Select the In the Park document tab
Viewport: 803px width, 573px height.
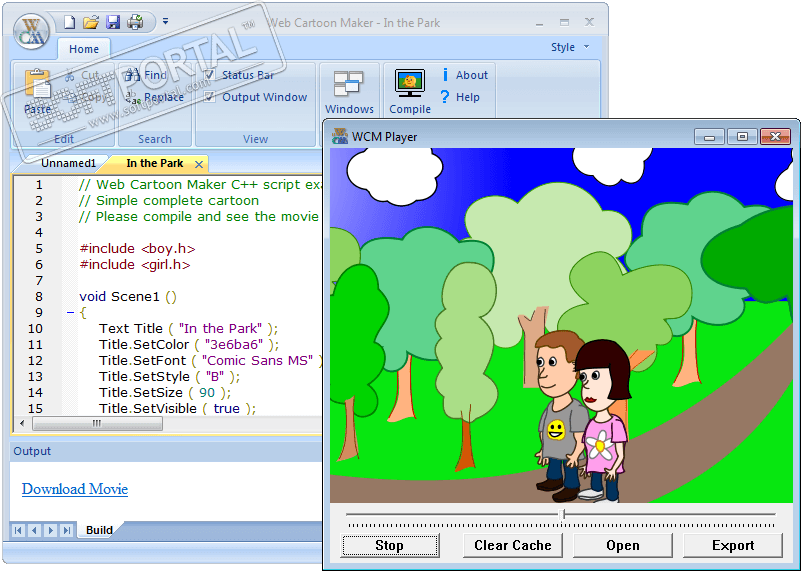coord(155,163)
